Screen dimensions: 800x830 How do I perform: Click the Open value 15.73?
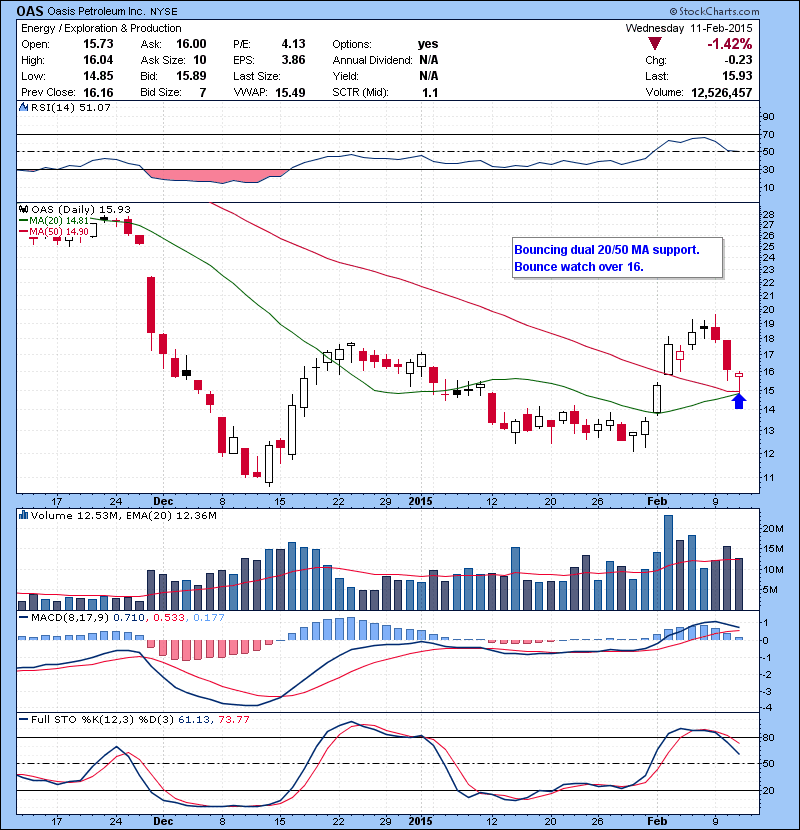tap(98, 44)
